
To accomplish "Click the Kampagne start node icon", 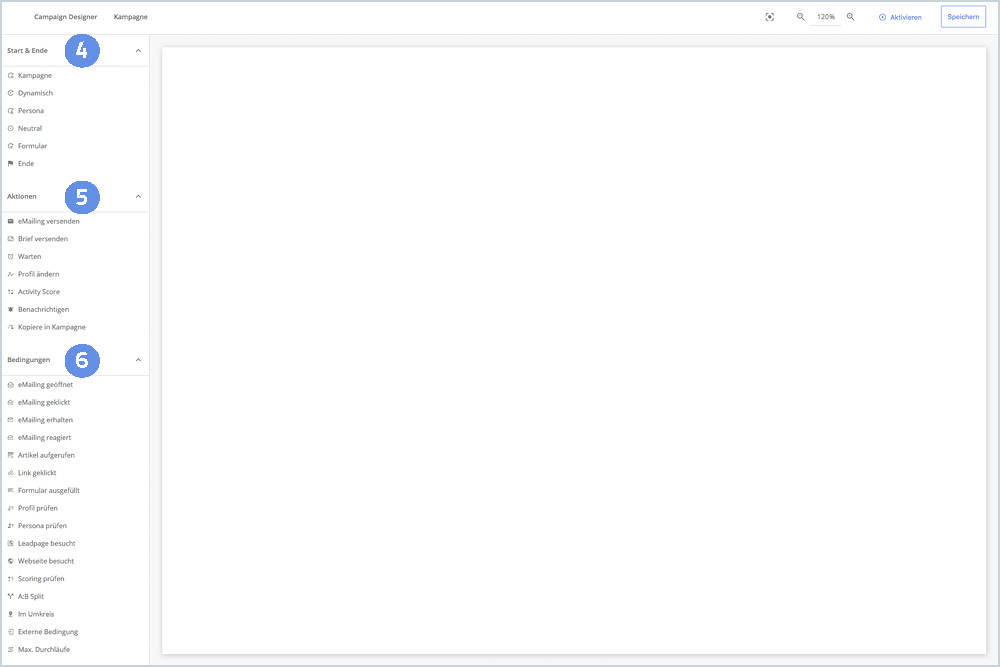I will pos(10,75).
